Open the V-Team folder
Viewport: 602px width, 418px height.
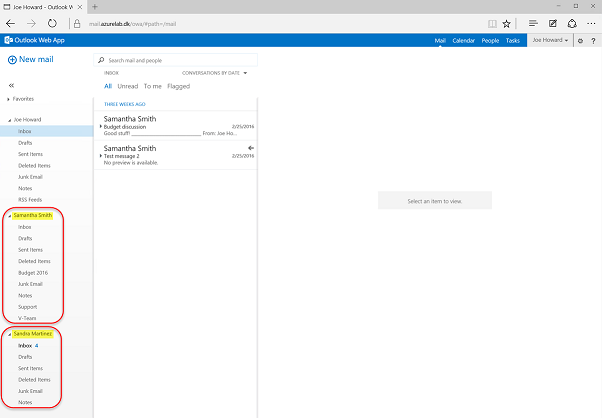[27, 318]
